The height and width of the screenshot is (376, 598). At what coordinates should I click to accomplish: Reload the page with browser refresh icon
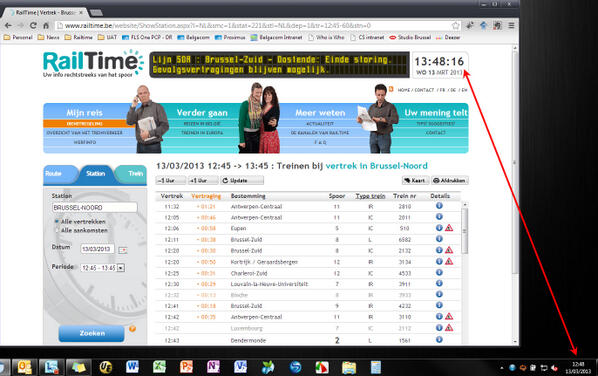33,26
